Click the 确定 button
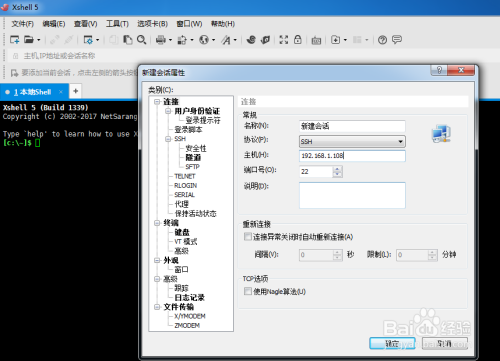Screen dimensions: 500x361 (x=392, y=343)
